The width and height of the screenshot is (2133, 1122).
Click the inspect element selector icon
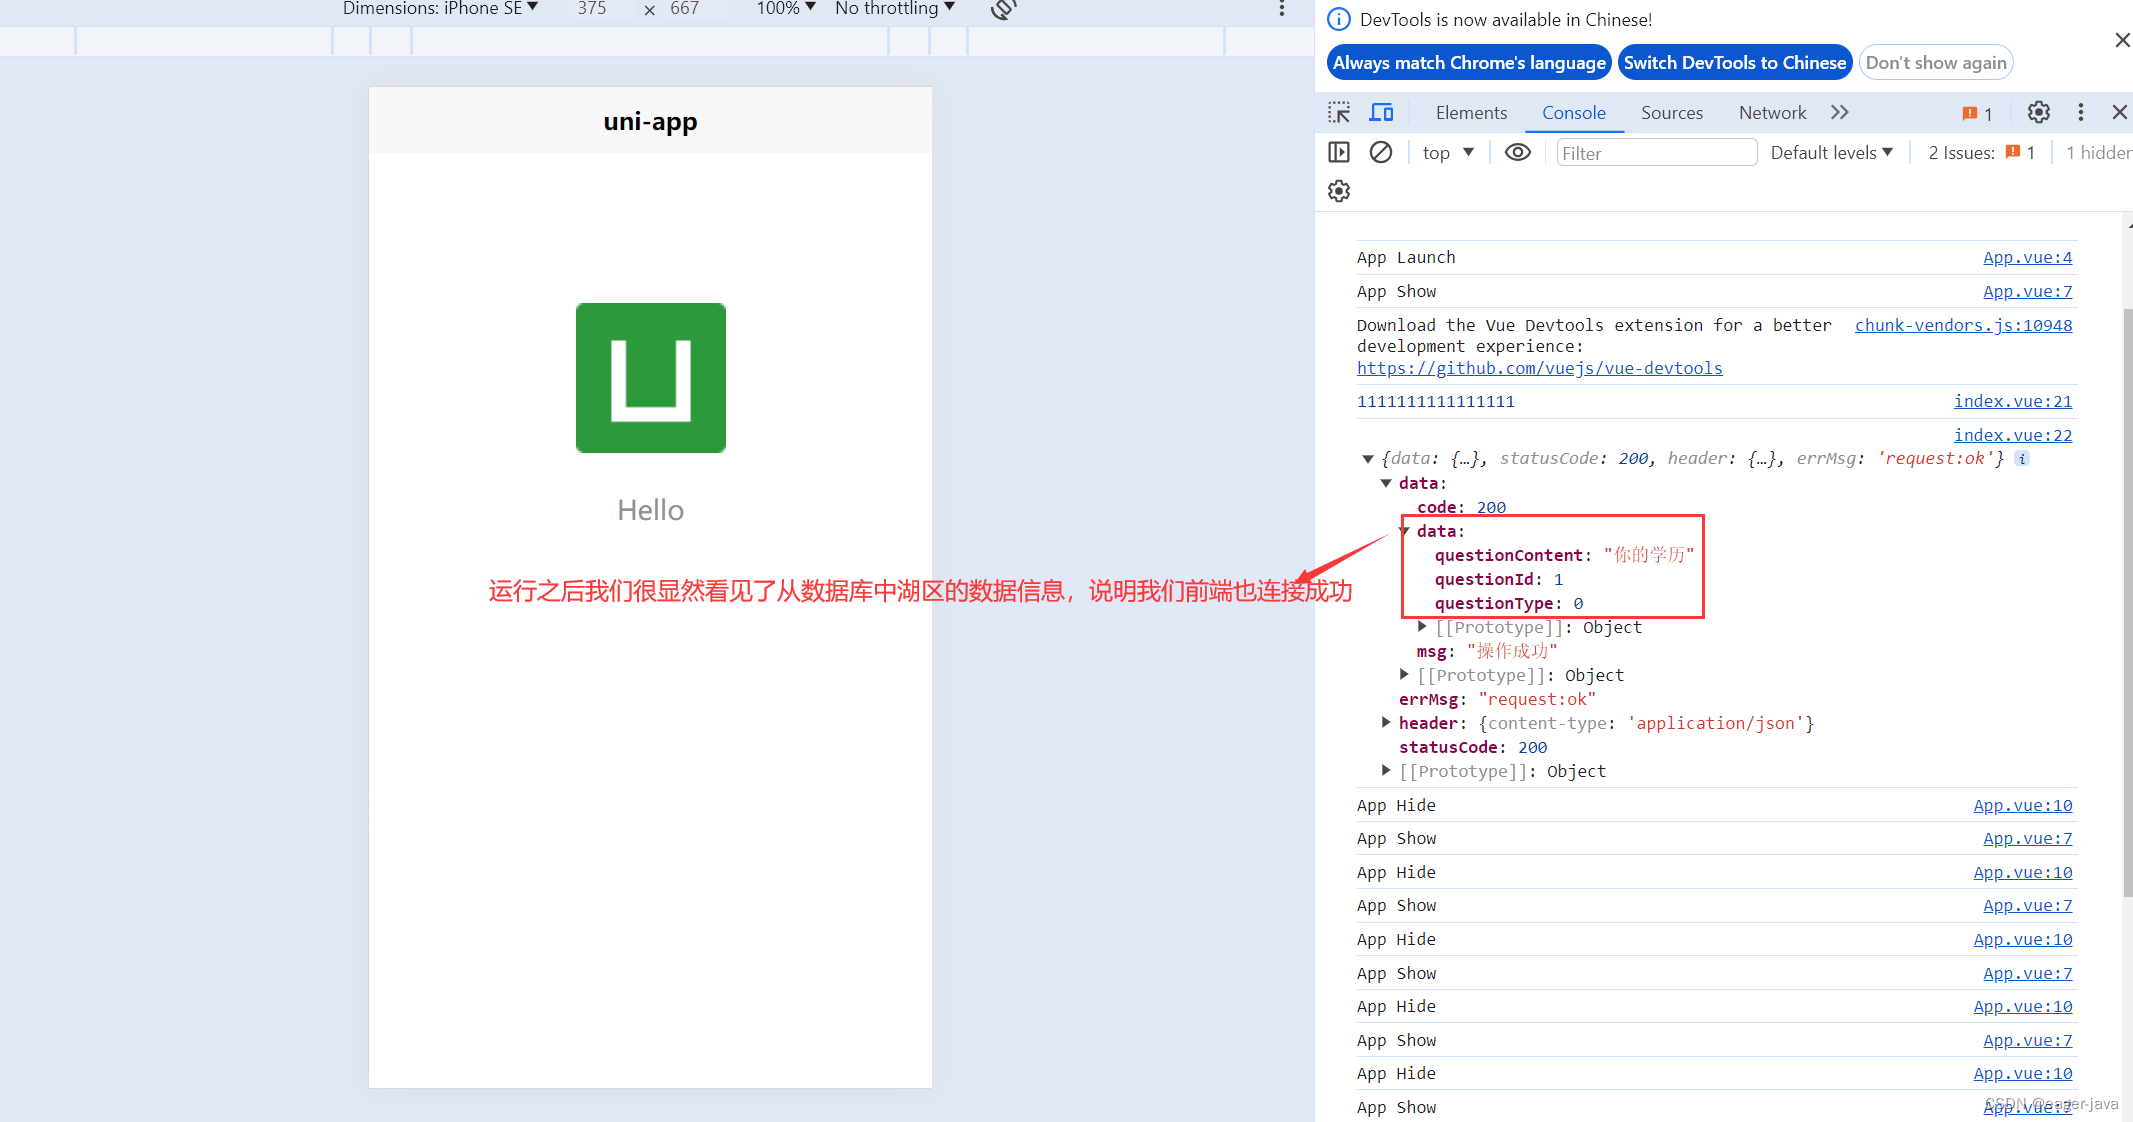click(x=1339, y=113)
